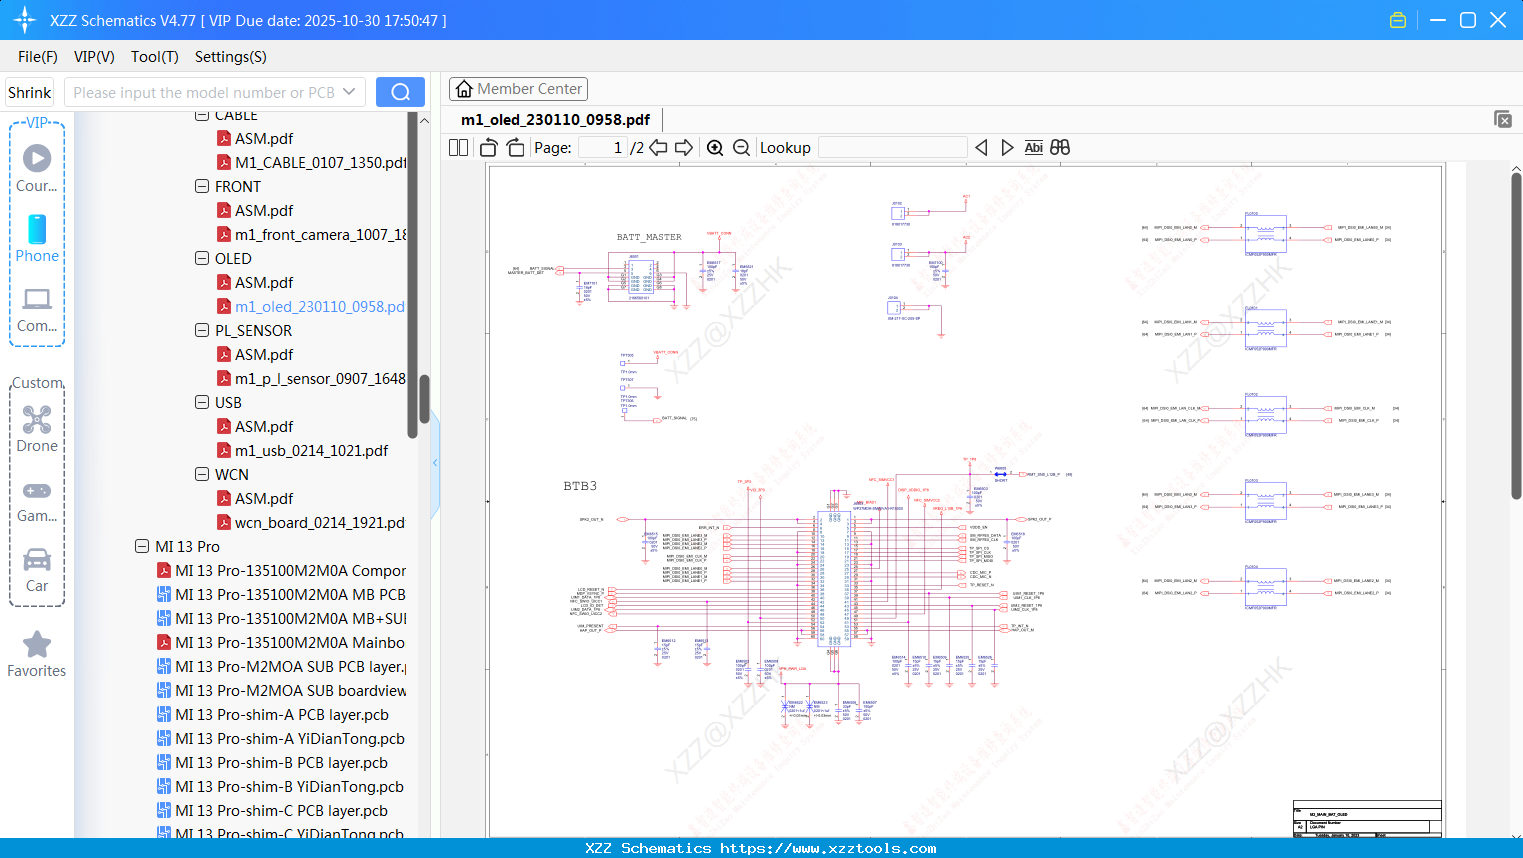Screen dimensions: 1523x858
Task: Rotate page clockwise
Action: point(515,148)
